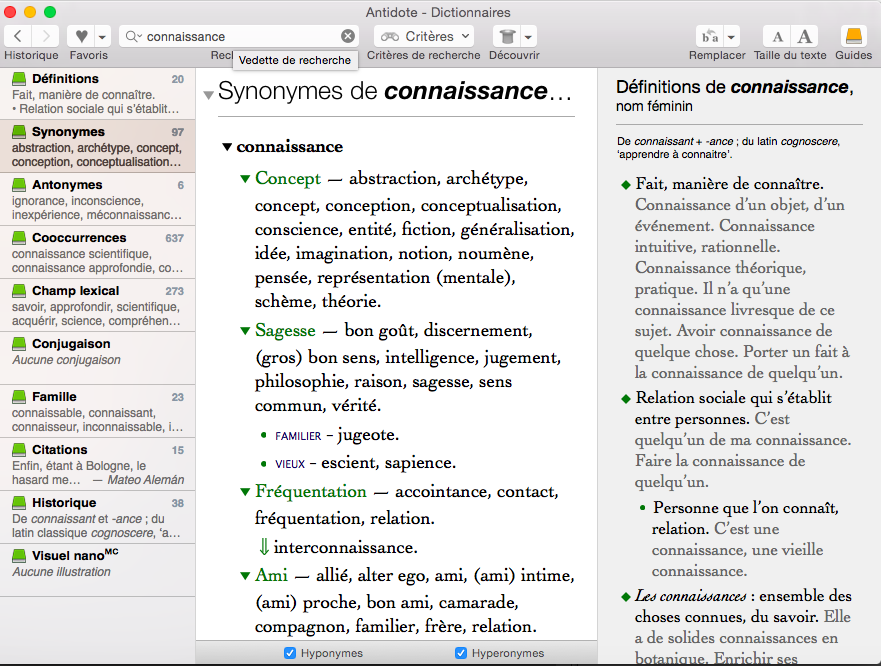
Task: Click the definition 'Fait, manière de connaître.'
Action: pyautogui.click(x=729, y=184)
